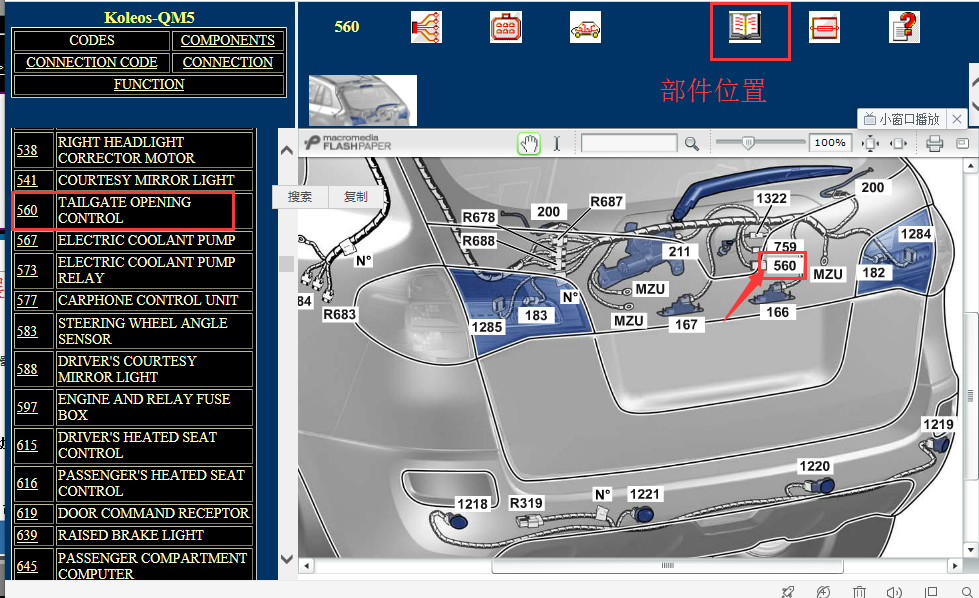Viewport: 979px width, 598px height.
Task: Click the magnifier icon in bottom bar
Action: (967, 592)
